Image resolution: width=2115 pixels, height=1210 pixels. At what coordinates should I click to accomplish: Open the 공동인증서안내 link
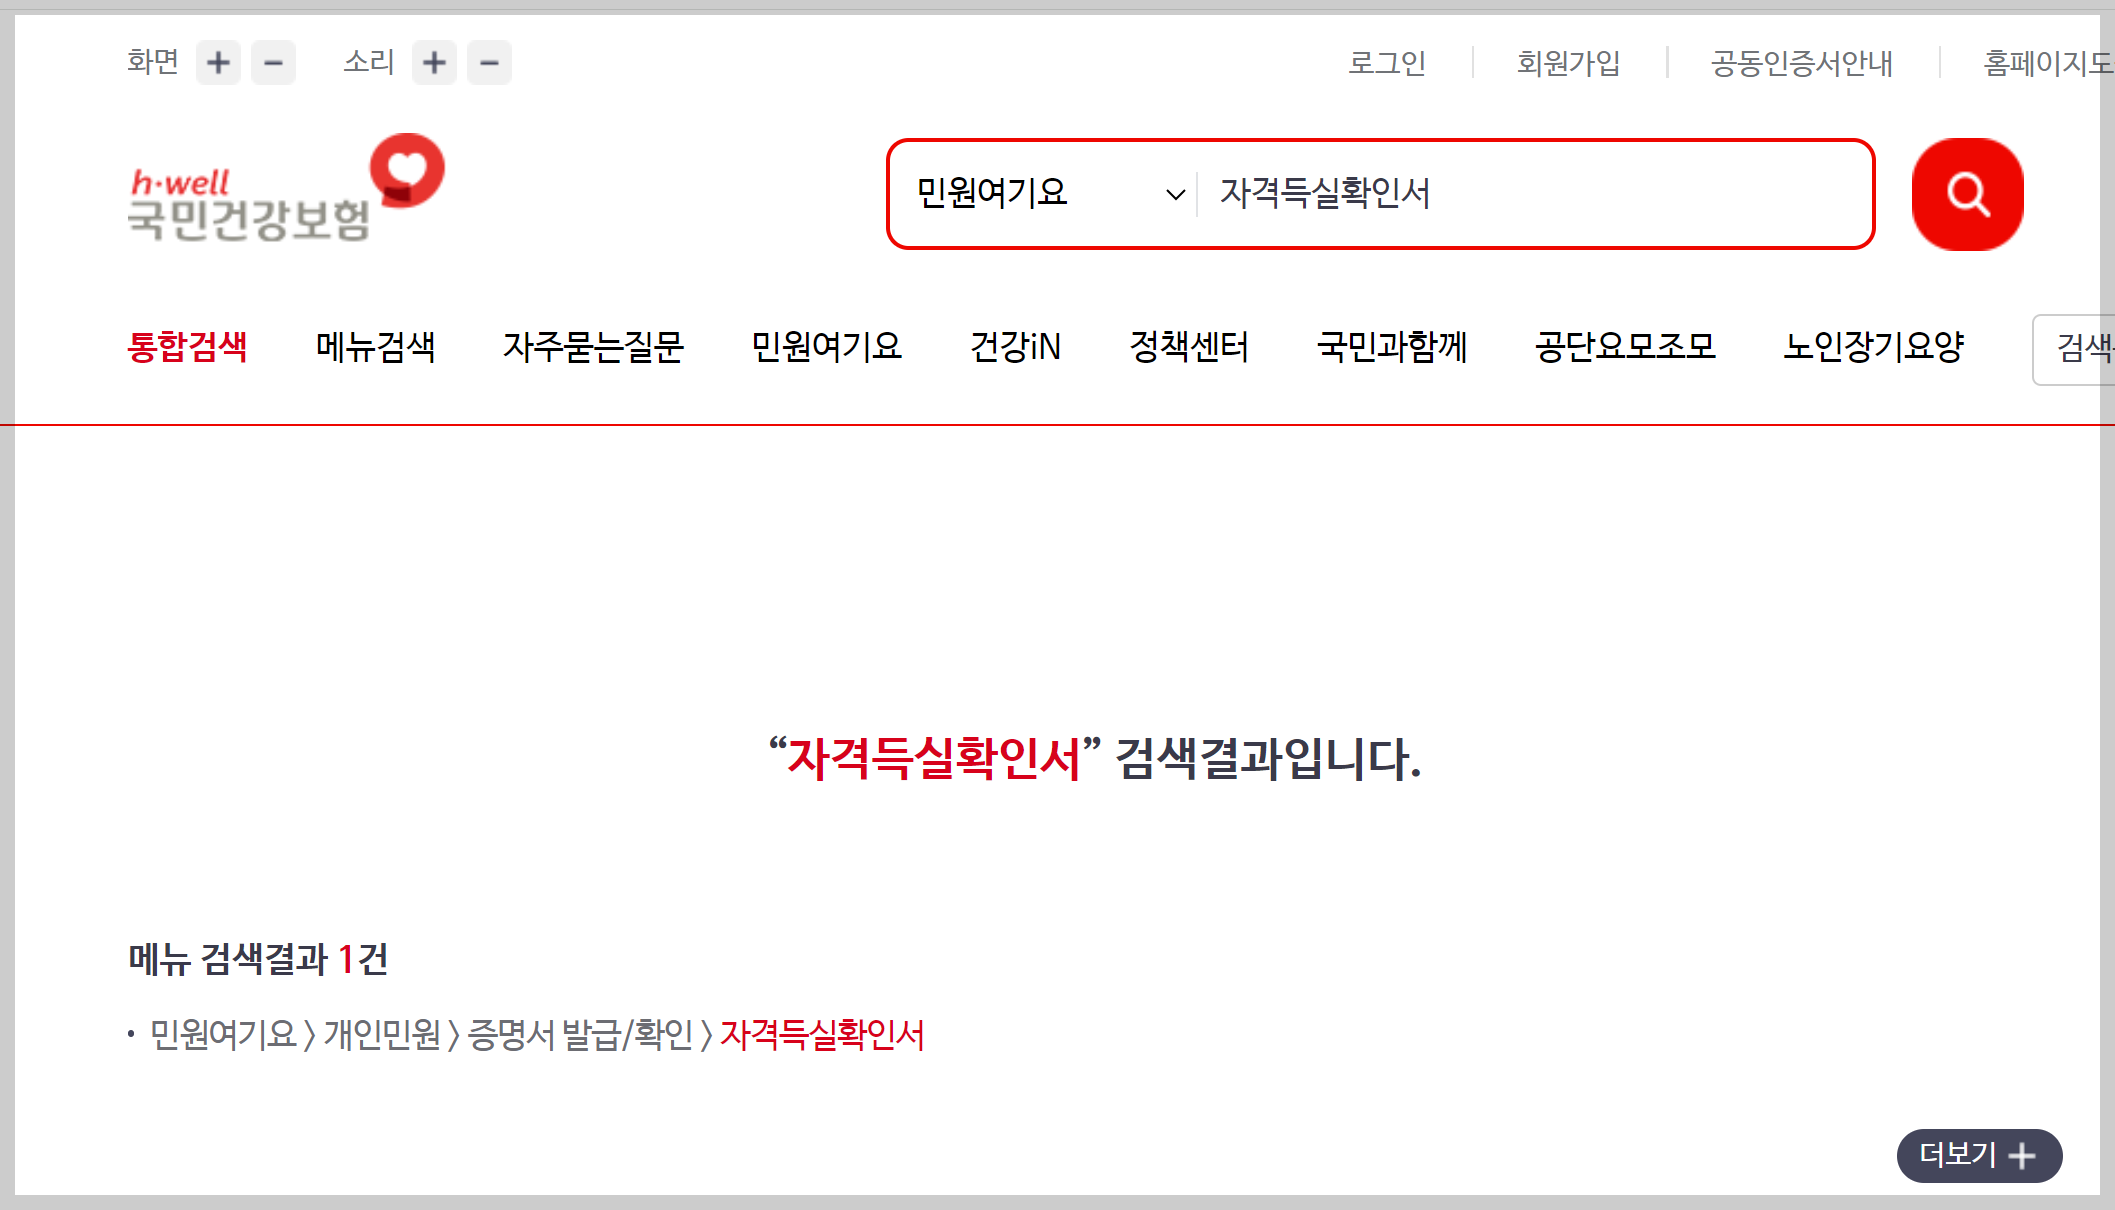click(x=1801, y=63)
